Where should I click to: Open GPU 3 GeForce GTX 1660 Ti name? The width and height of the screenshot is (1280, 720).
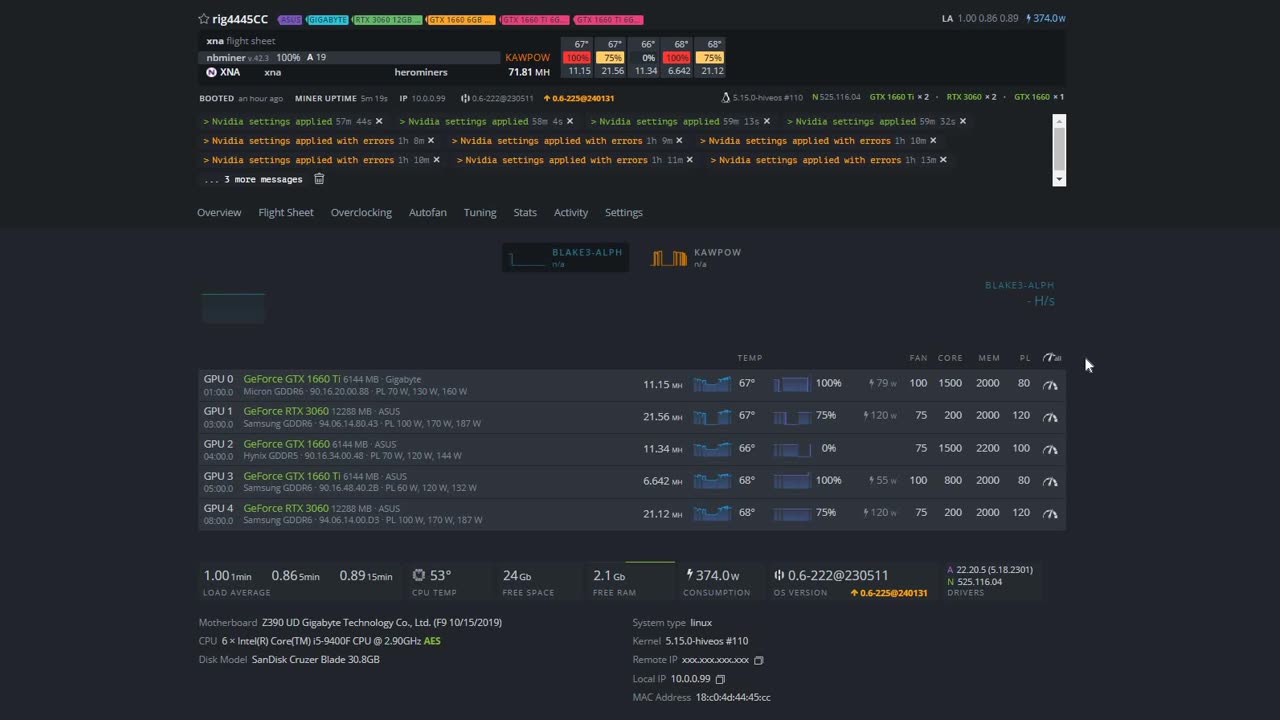click(292, 476)
